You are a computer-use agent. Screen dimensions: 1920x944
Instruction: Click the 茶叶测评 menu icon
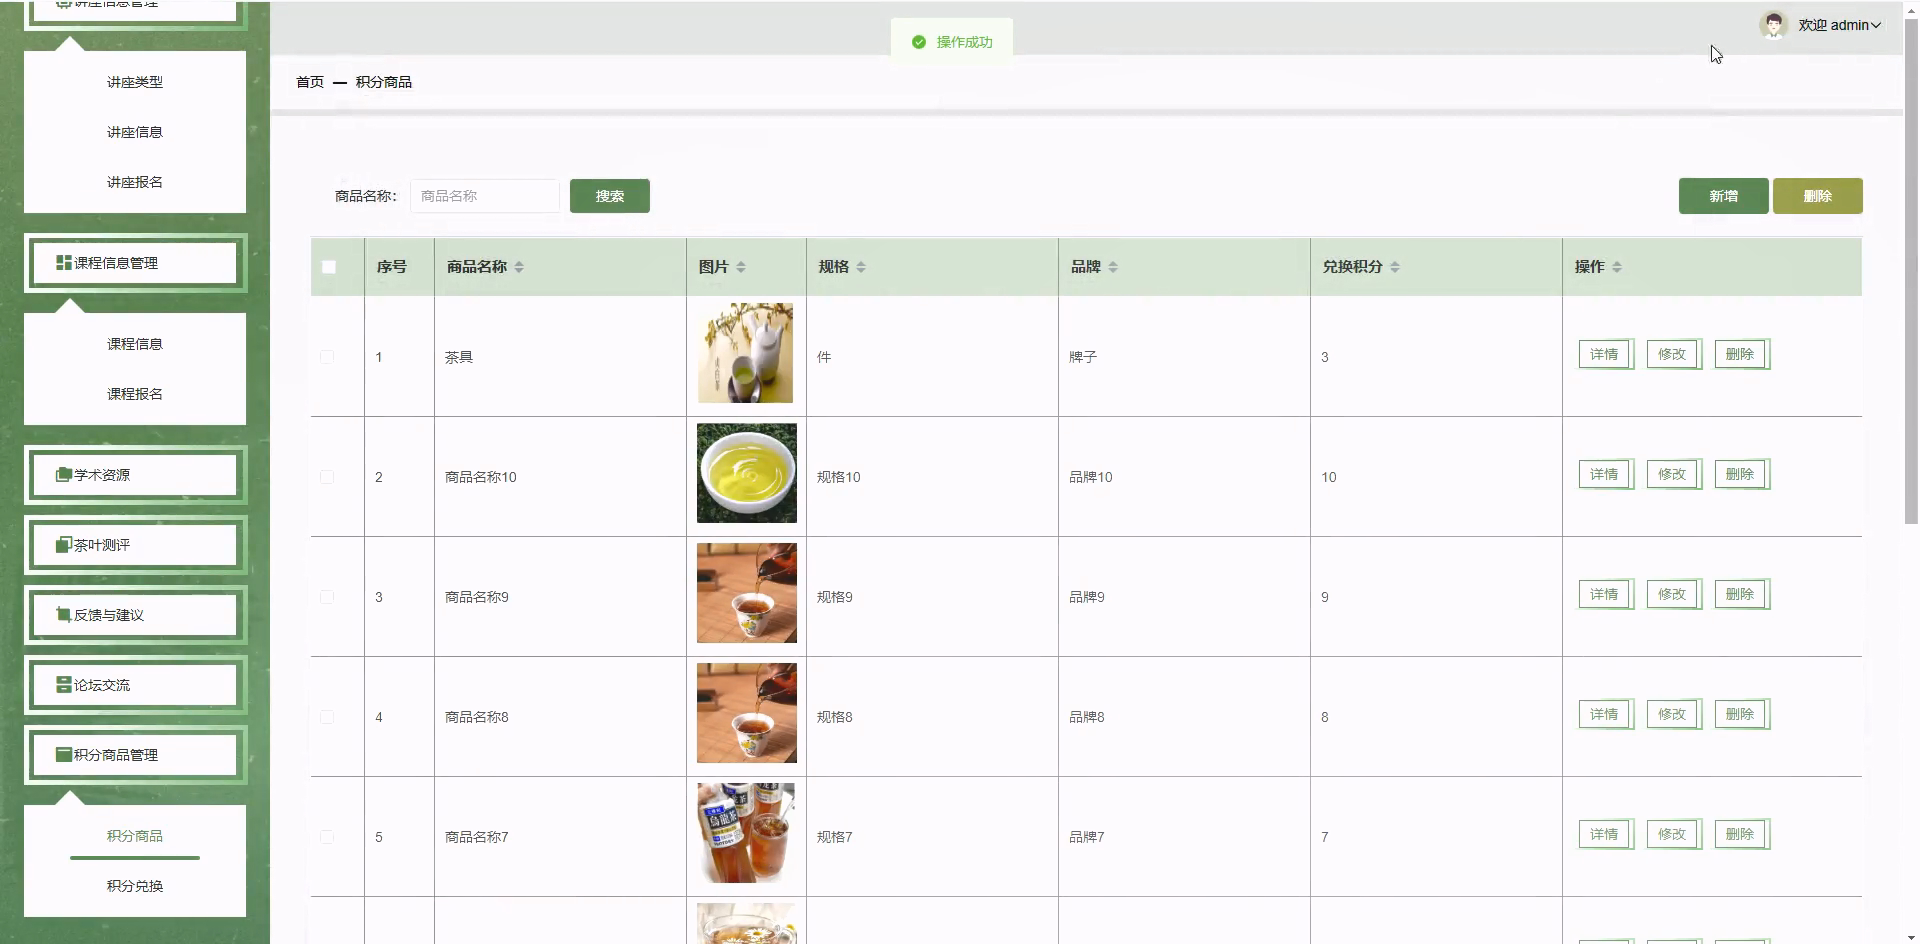tap(63, 545)
